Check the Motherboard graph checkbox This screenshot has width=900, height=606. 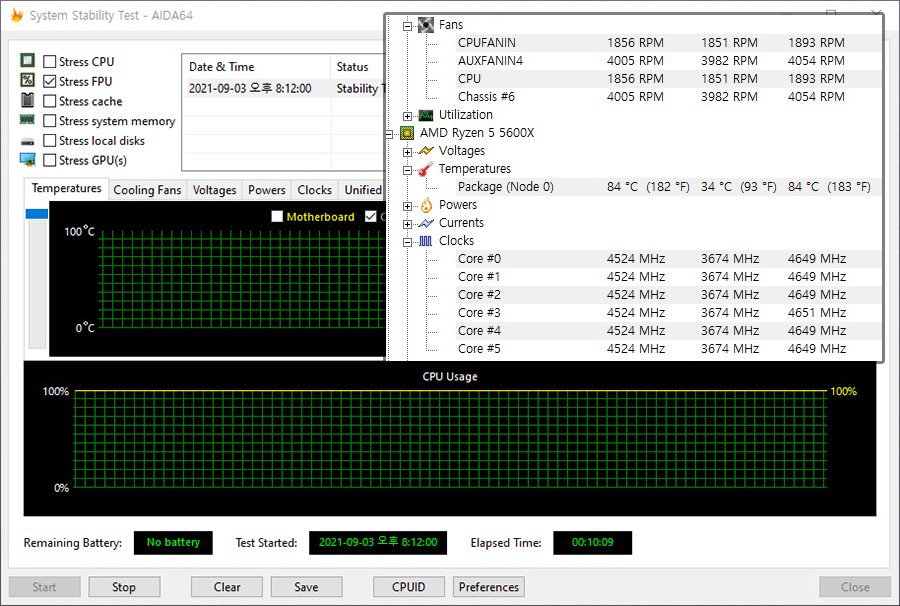point(277,216)
